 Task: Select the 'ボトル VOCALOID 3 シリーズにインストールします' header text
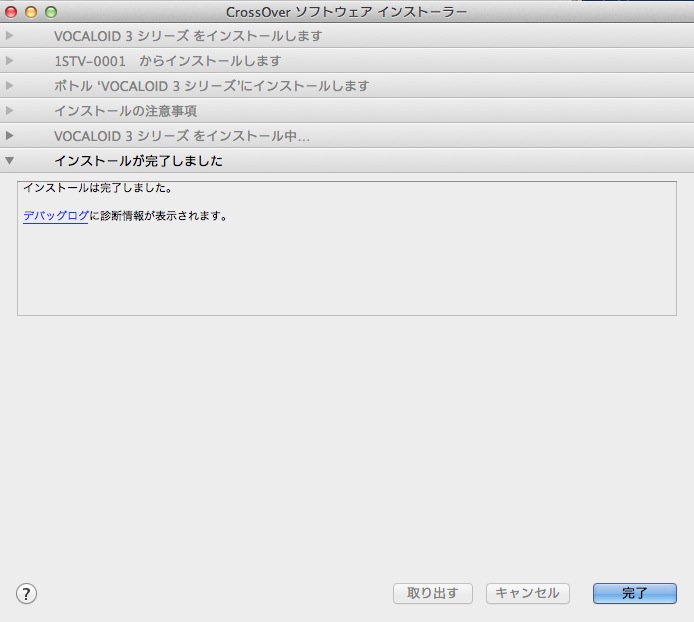click(212, 86)
